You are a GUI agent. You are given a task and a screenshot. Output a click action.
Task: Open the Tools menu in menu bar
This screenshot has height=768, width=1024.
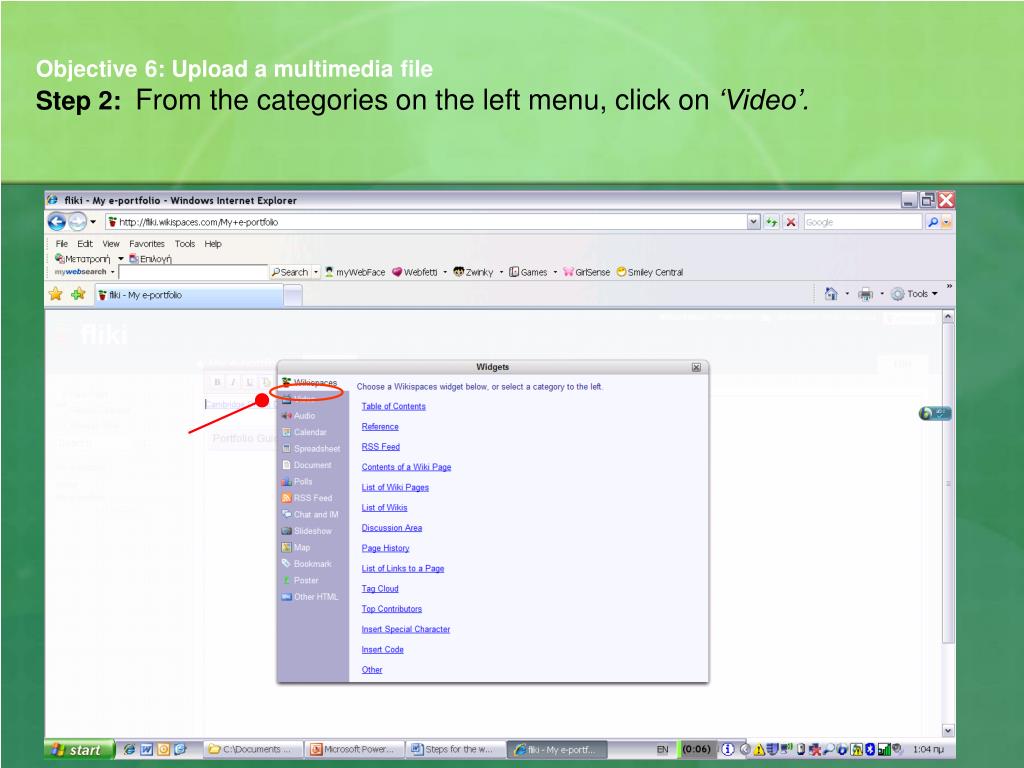[x=185, y=244]
